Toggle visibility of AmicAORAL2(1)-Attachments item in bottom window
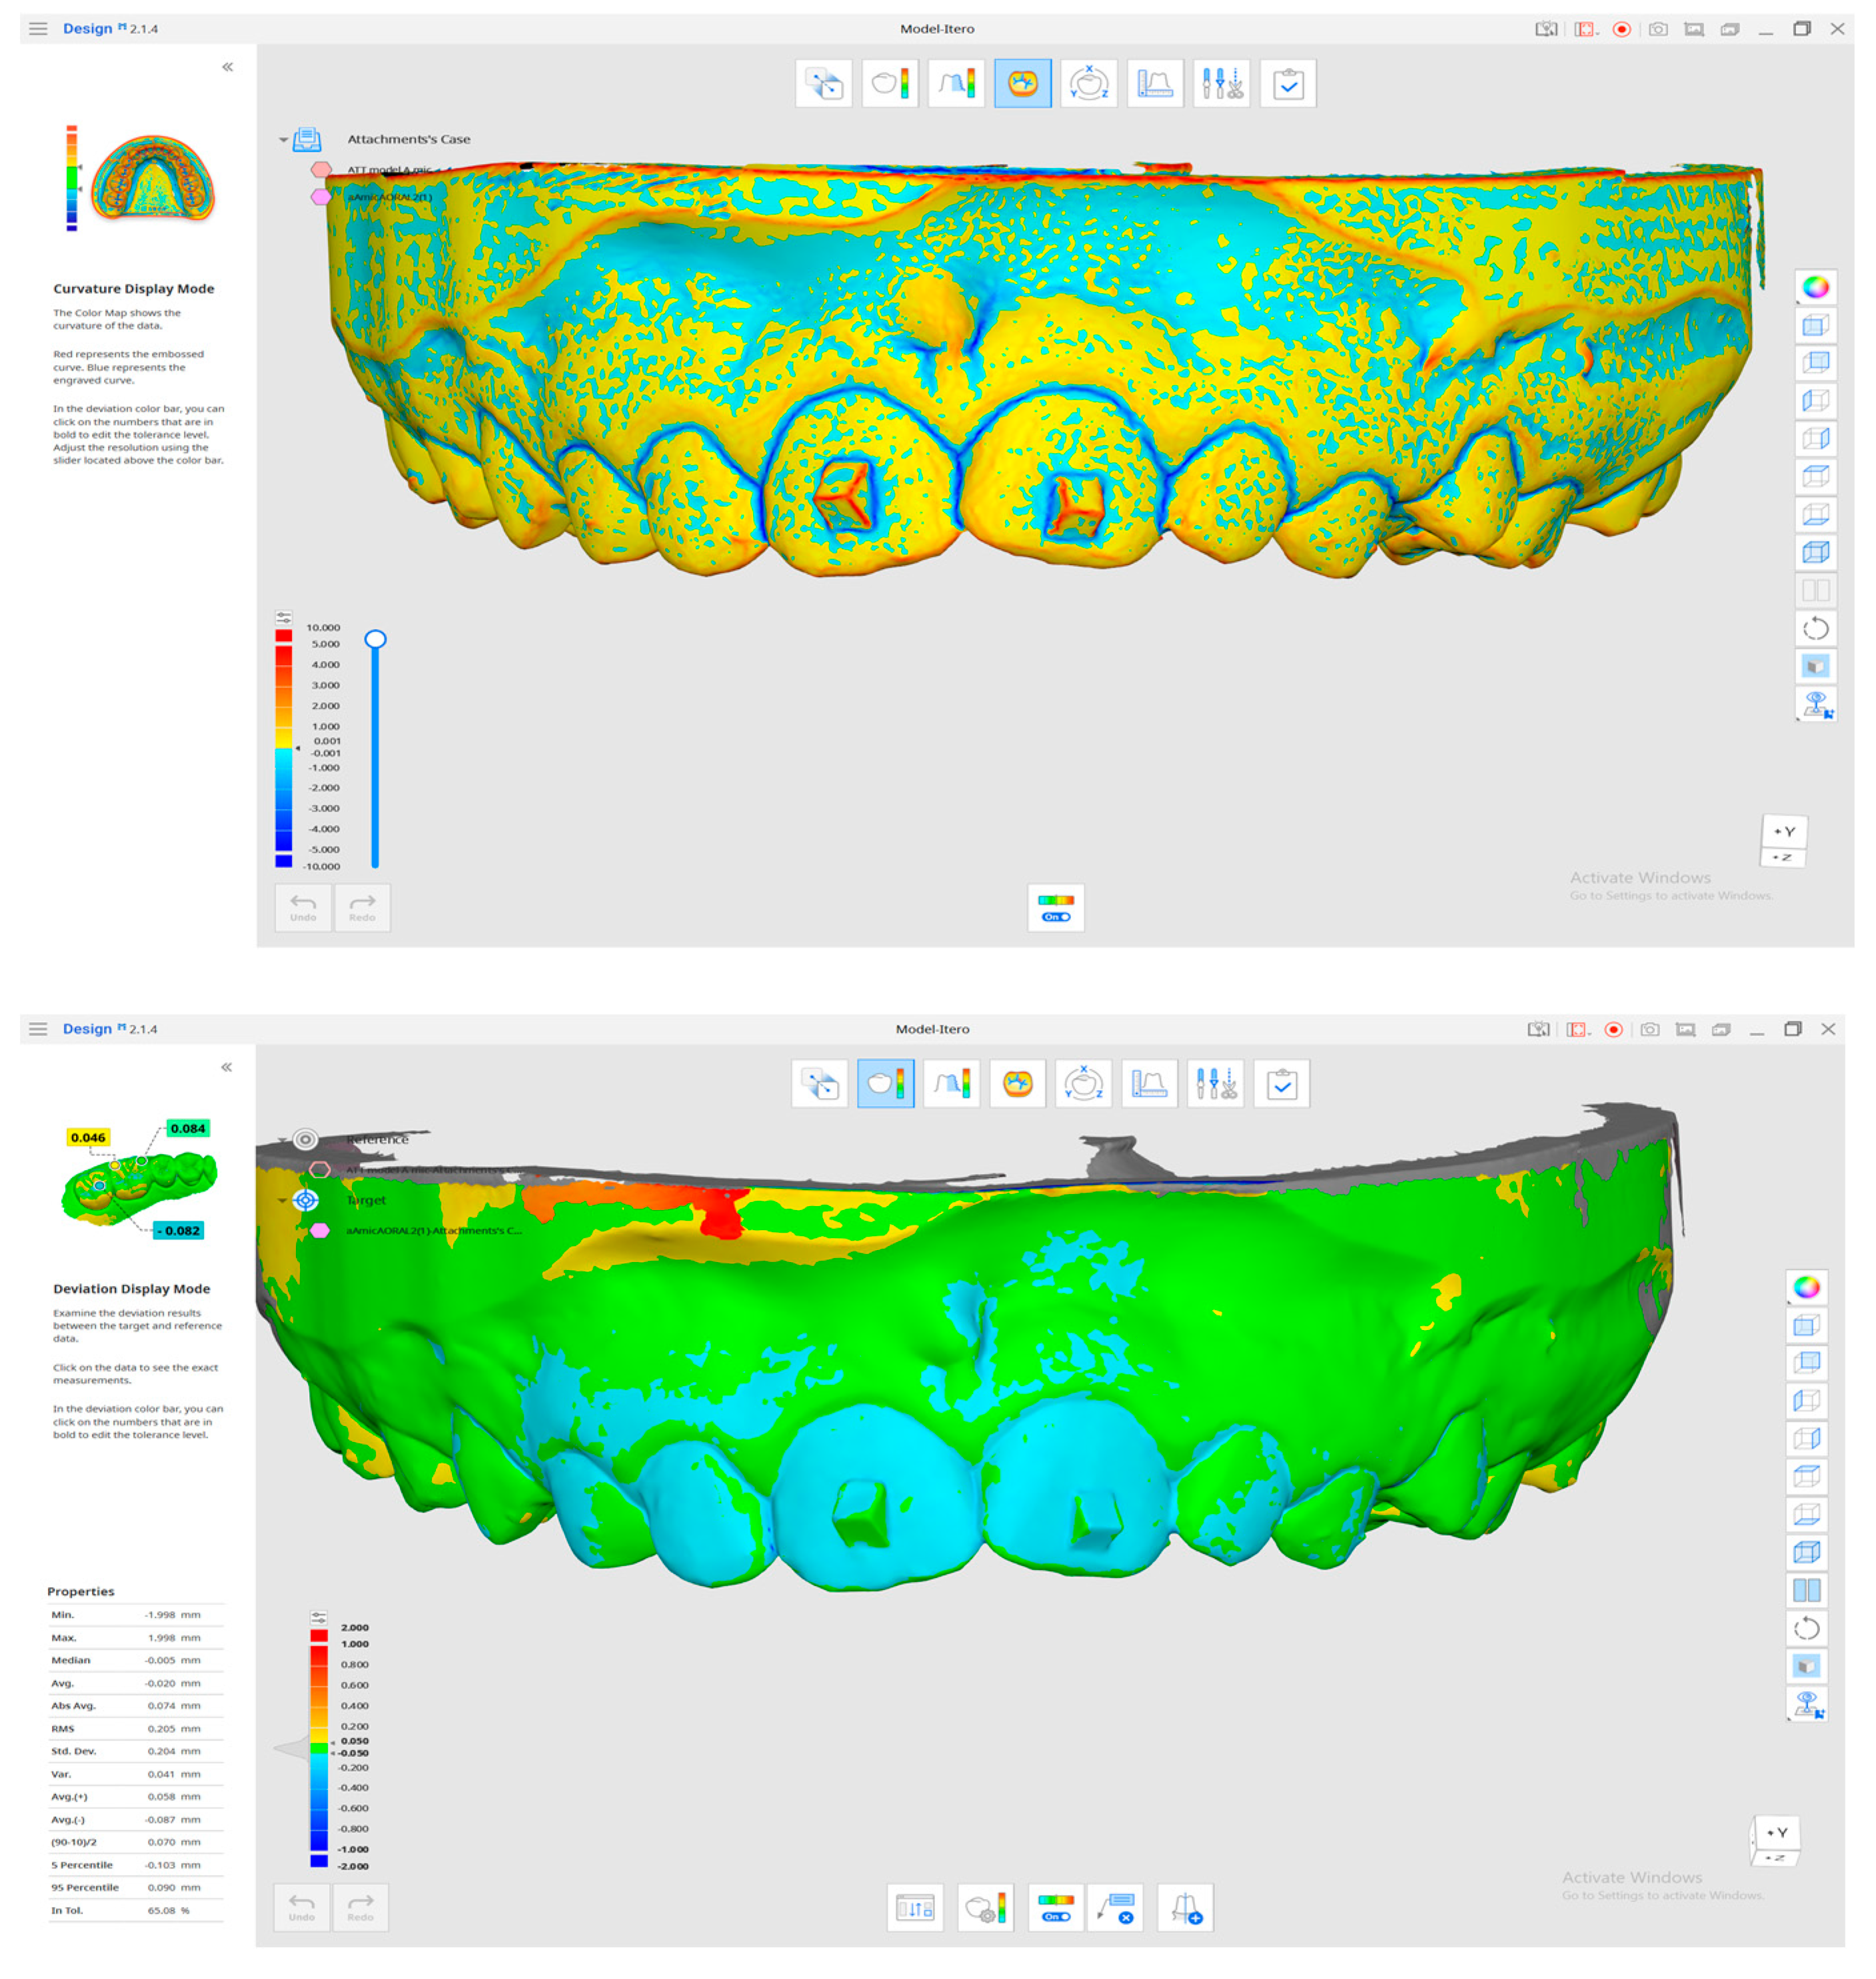This screenshot has height=1979, width=1876. click(x=320, y=1230)
